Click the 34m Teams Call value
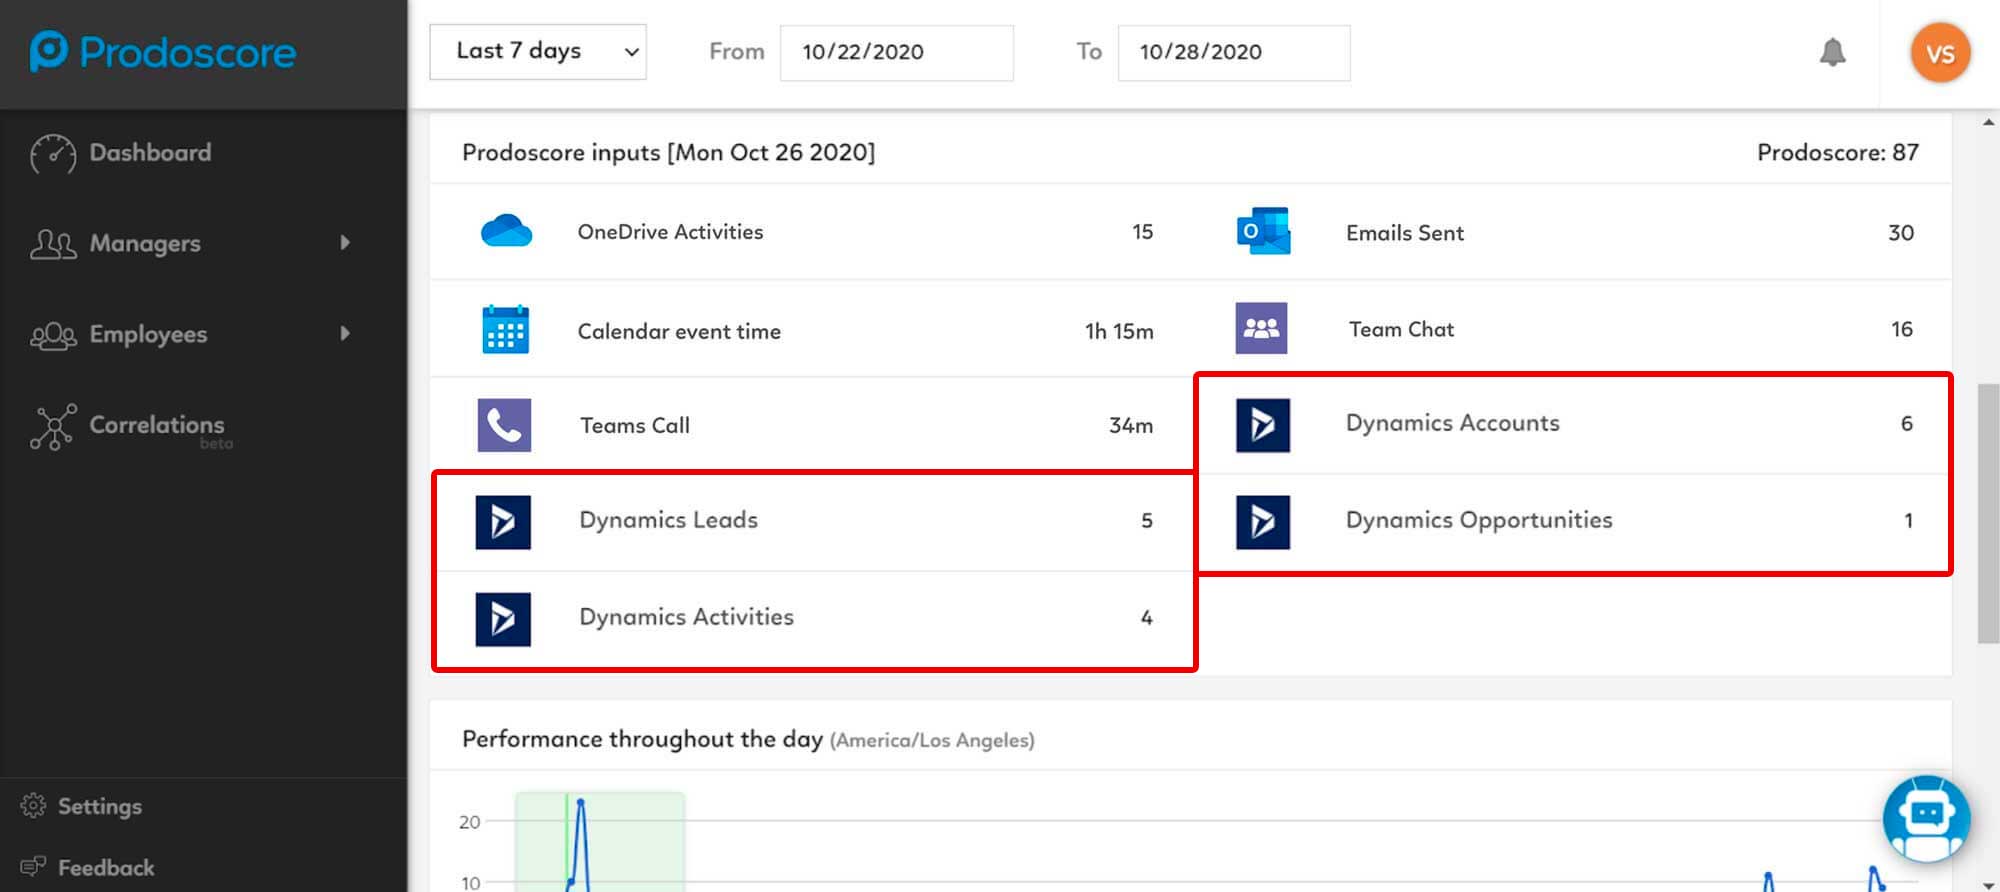The height and width of the screenshot is (892, 2000). tap(1131, 426)
